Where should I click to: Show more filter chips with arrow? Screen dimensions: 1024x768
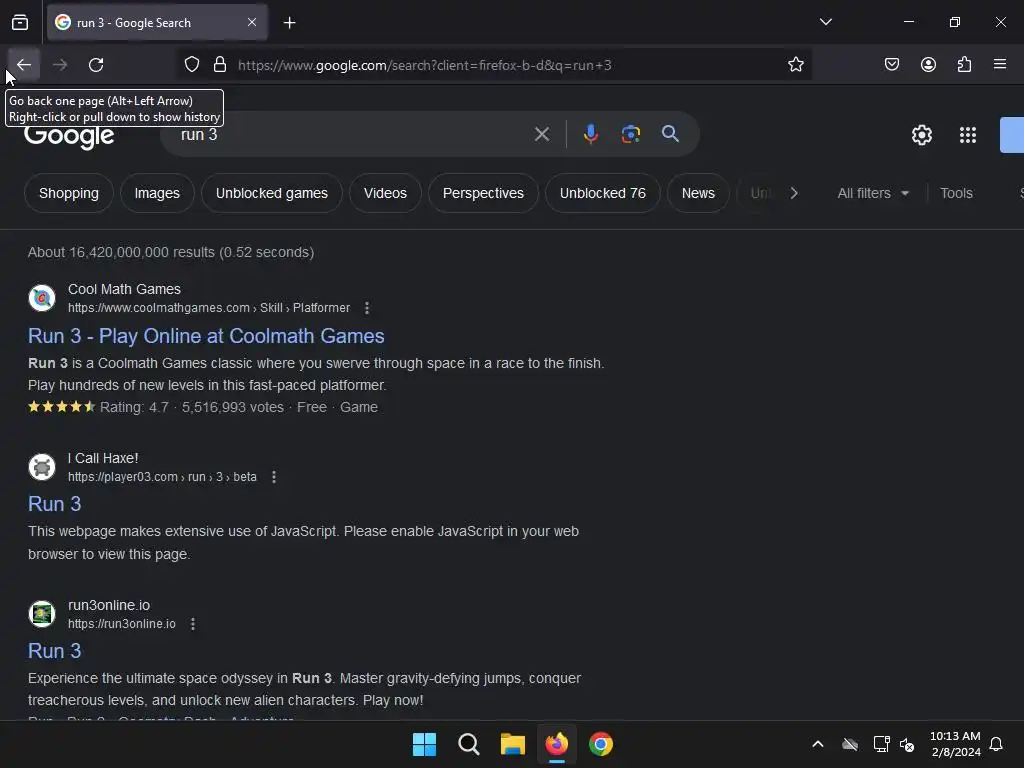click(793, 193)
